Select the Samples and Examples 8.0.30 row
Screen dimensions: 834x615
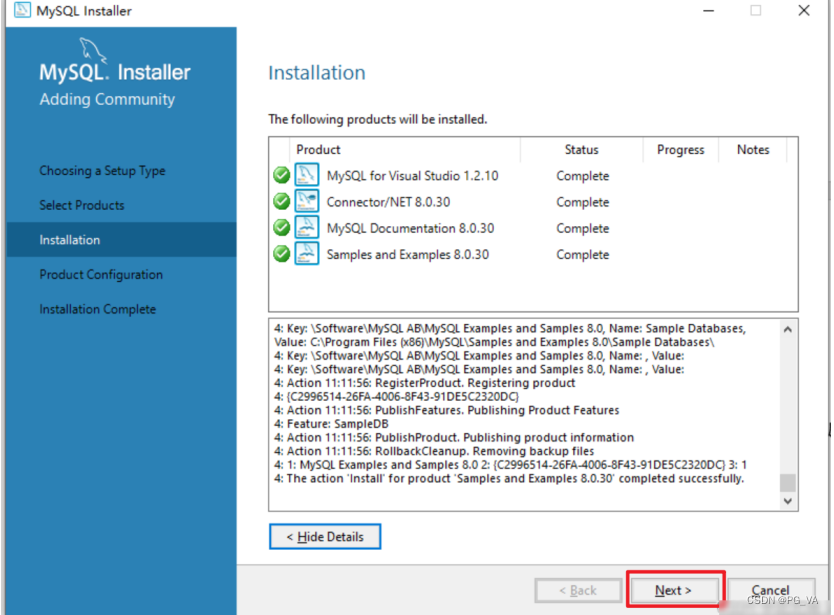(x=533, y=254)
